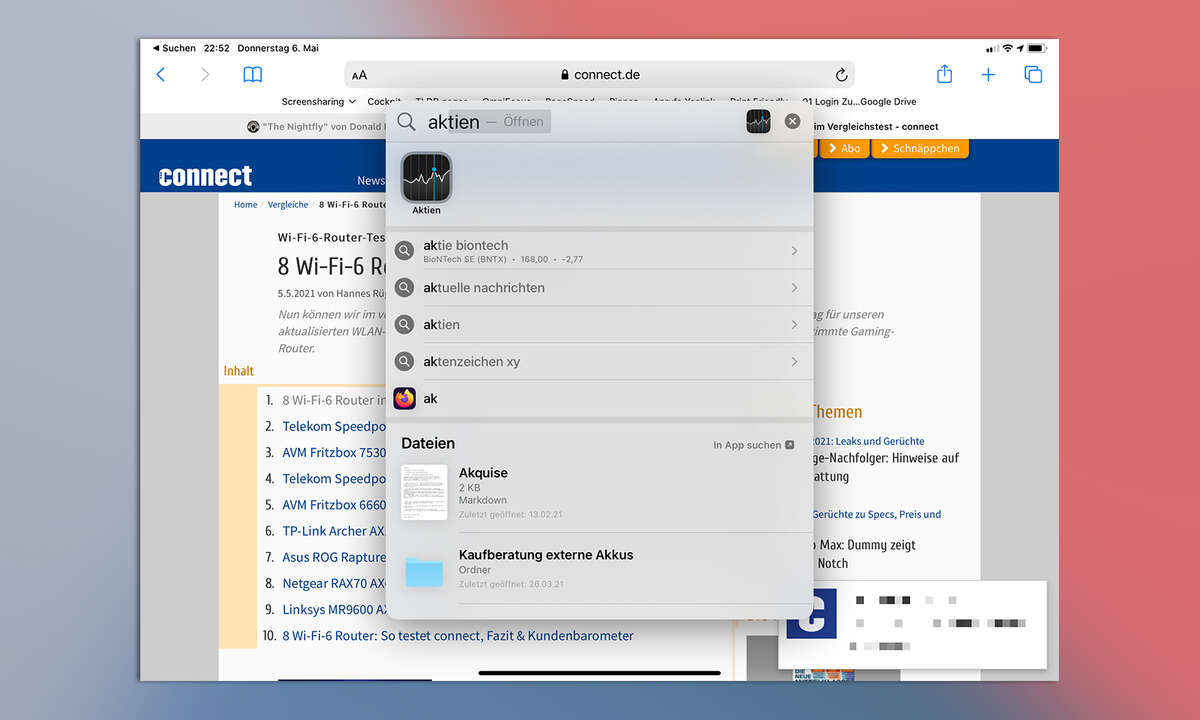
Task: Click Safari's forward arrow
Action: click(205, 75)
